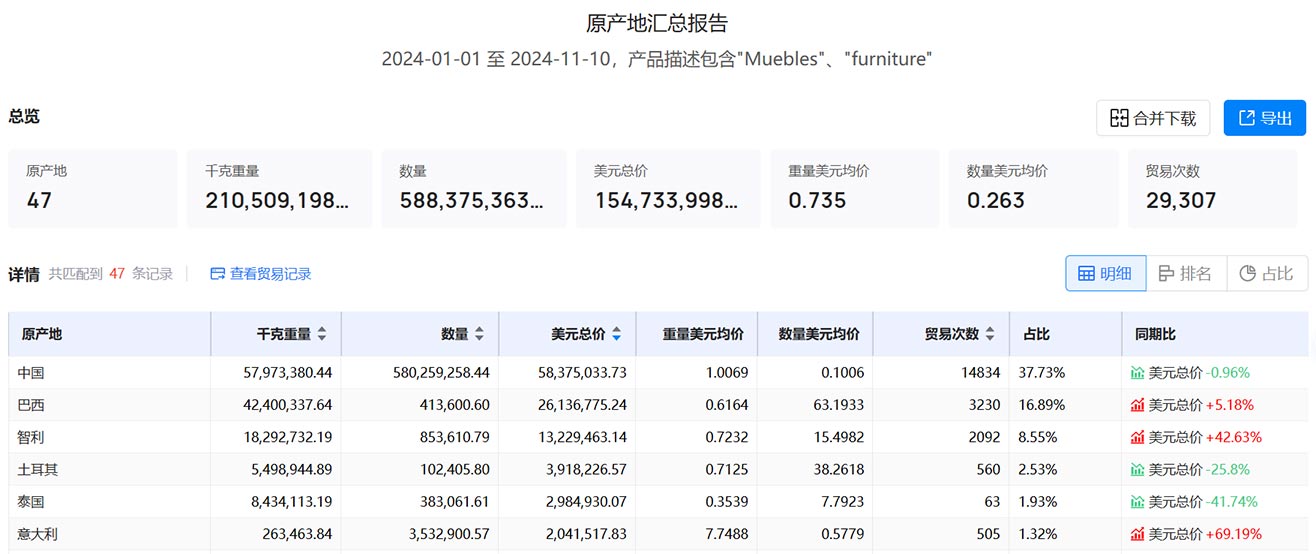The height and width of the screenshot is (554, 1316).
Task: Click value 58,375,033.73 in 中国 row
Action: coord(582,373)
